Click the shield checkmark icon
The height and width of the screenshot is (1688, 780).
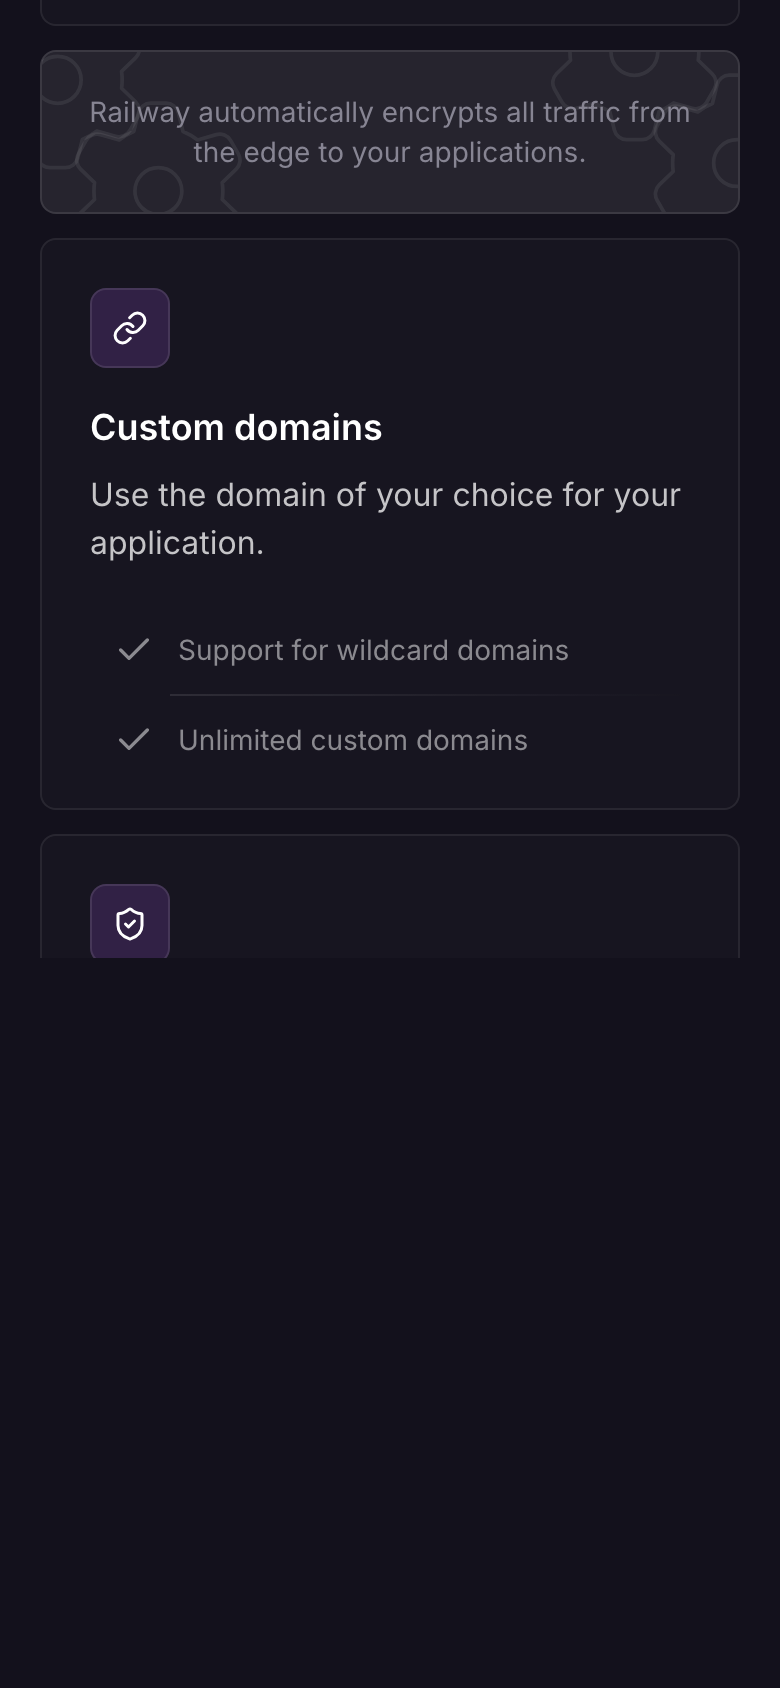tap(130, 922)
